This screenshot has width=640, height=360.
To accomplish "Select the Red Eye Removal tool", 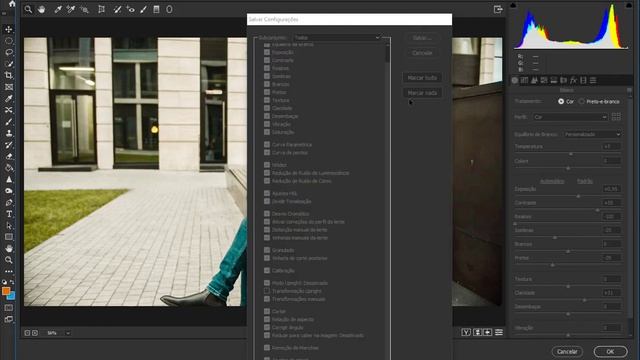I will tap(130, 9).
